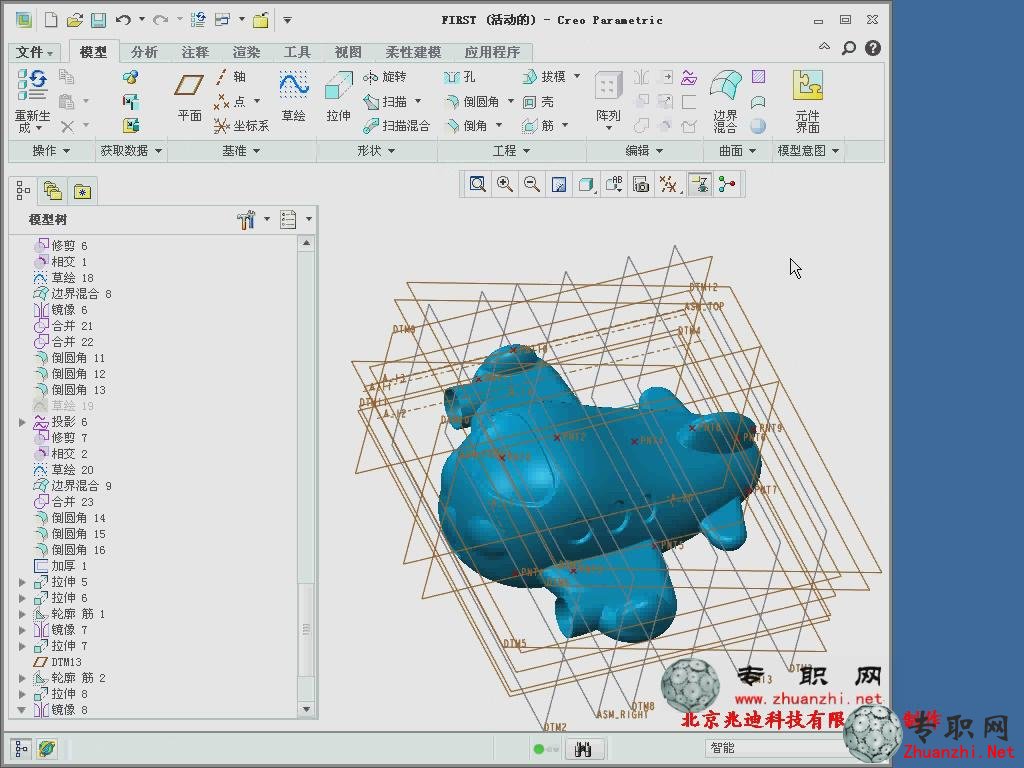Click the Zoom Out icon

point(532,185)
